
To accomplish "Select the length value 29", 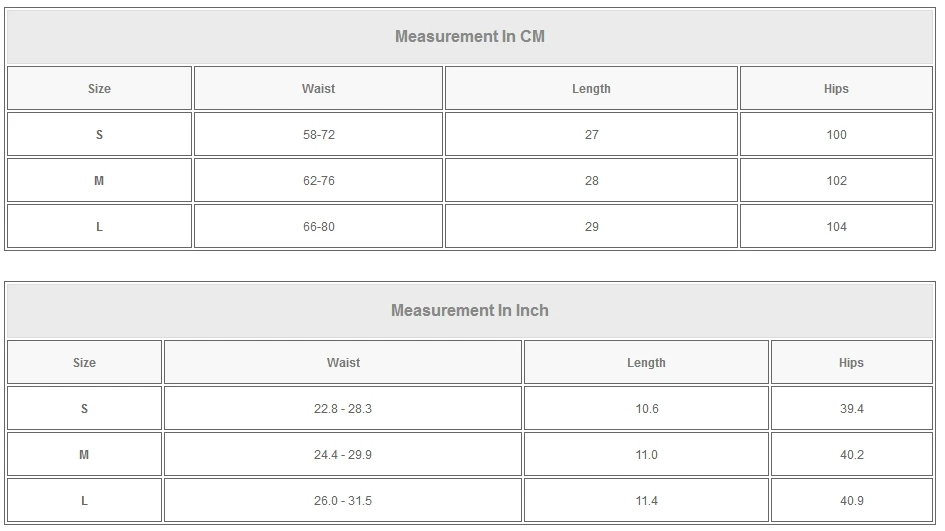I will [591, 227].
